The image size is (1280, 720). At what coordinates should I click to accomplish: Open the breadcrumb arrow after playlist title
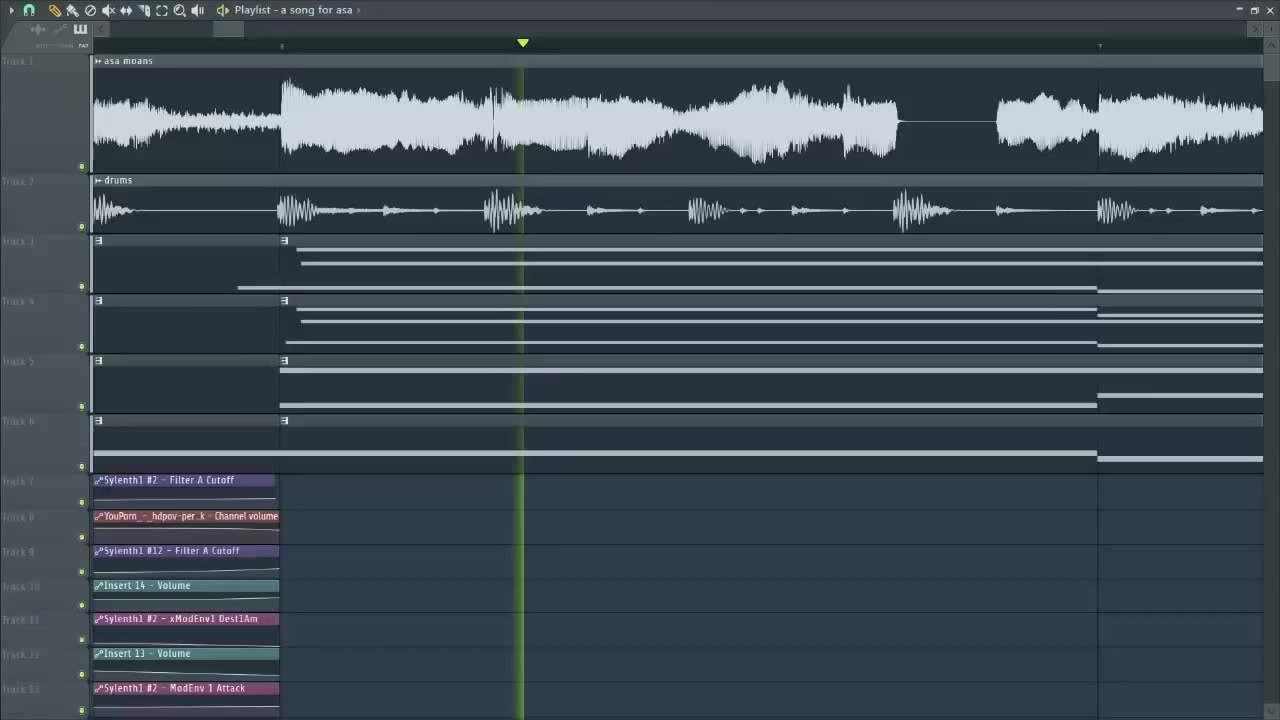[x=358, y=10]
